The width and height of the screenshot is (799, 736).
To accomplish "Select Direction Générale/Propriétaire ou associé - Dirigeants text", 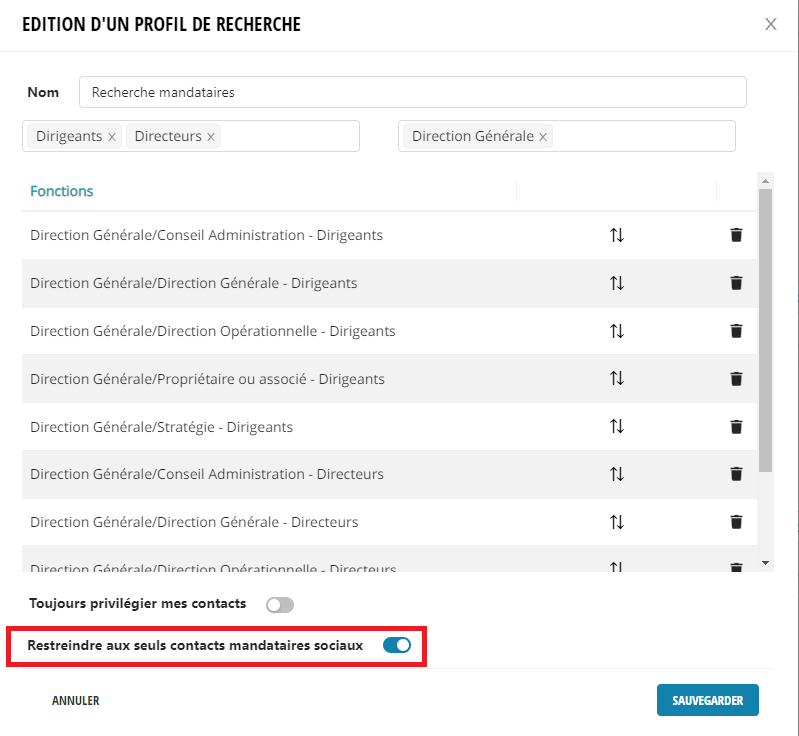I will [x=207, y=379].
